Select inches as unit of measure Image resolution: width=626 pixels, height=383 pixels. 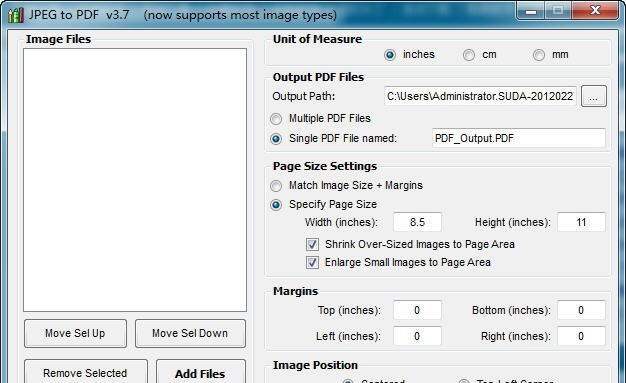[x=390, y=55]
